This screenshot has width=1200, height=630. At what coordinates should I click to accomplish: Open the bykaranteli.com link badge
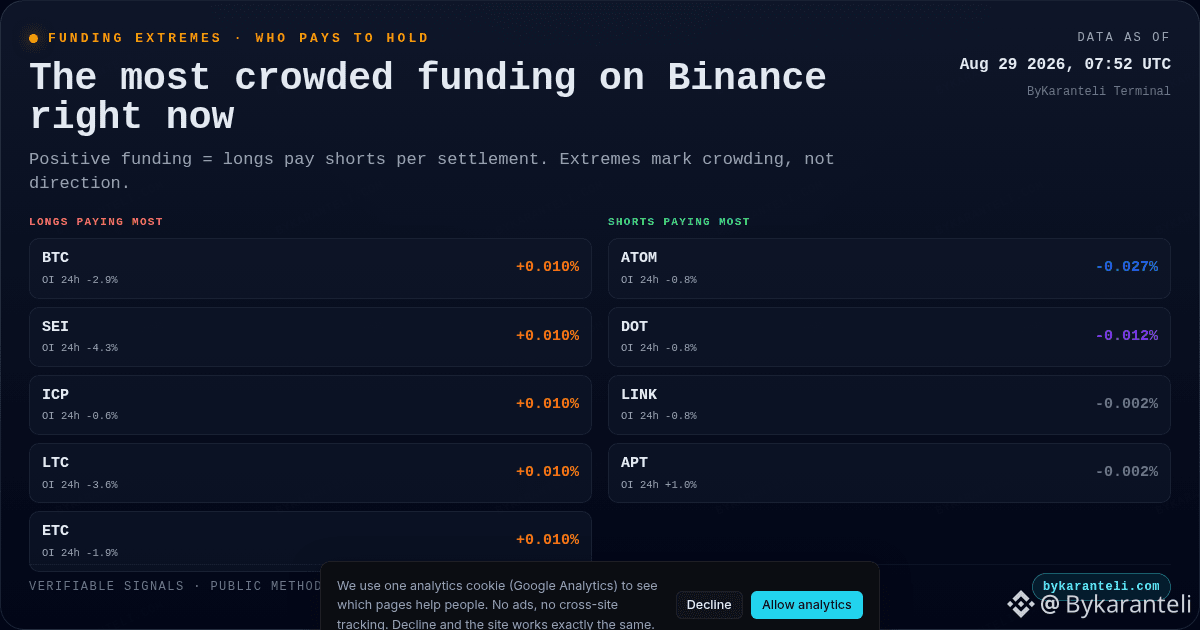1101,587
